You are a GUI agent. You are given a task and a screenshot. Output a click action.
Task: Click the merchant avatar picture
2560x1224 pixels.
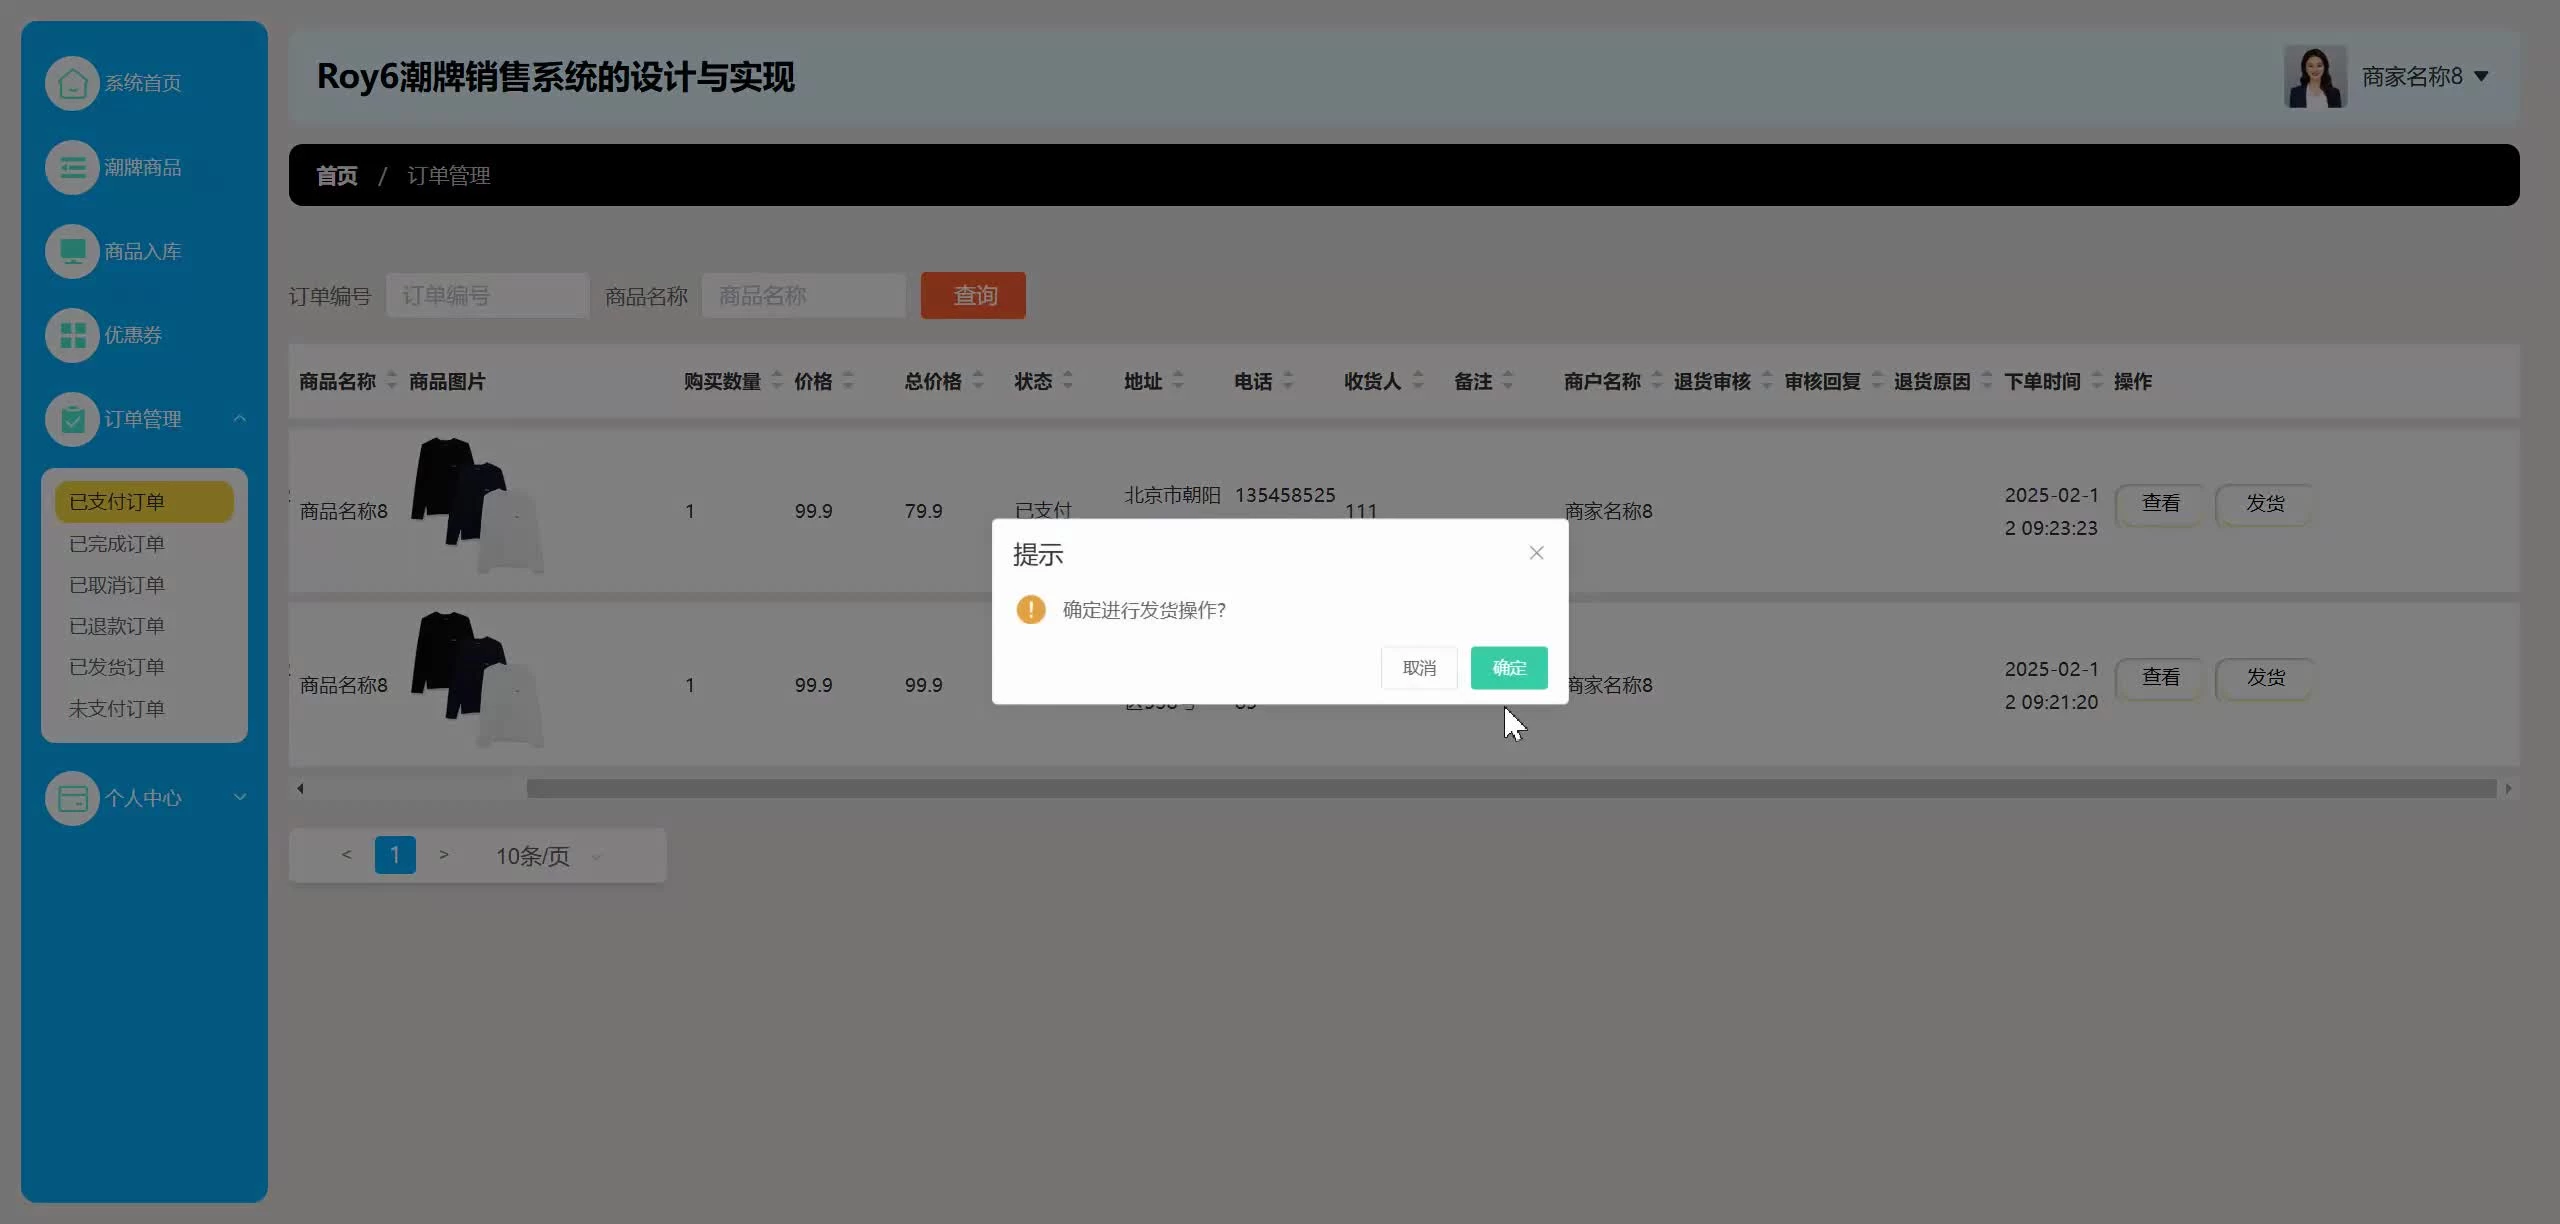(x=2314, y=77)
